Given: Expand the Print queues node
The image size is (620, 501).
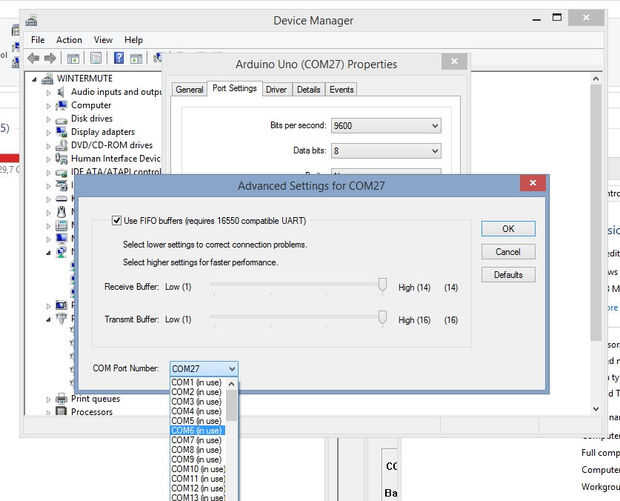Looking at the screenshot, I should pos(48,399).
